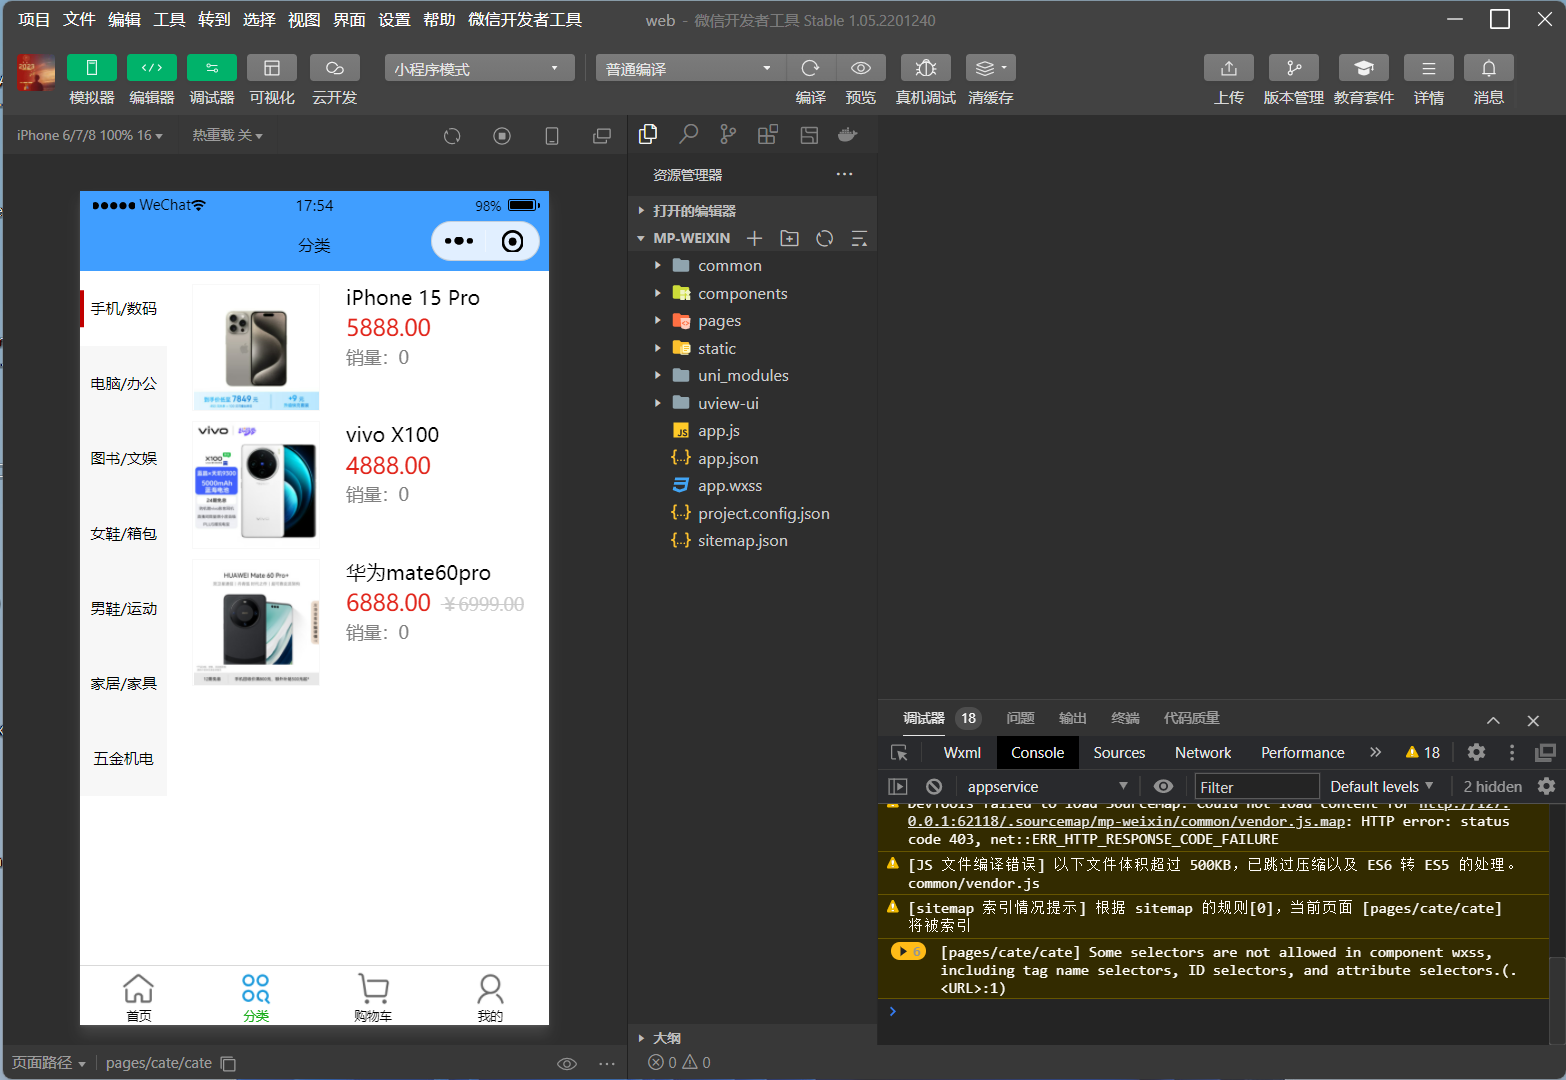Toggle the 调试器 debugger panel button
The height and width of the screenshot is (1080, 1566).
[212, 68]
